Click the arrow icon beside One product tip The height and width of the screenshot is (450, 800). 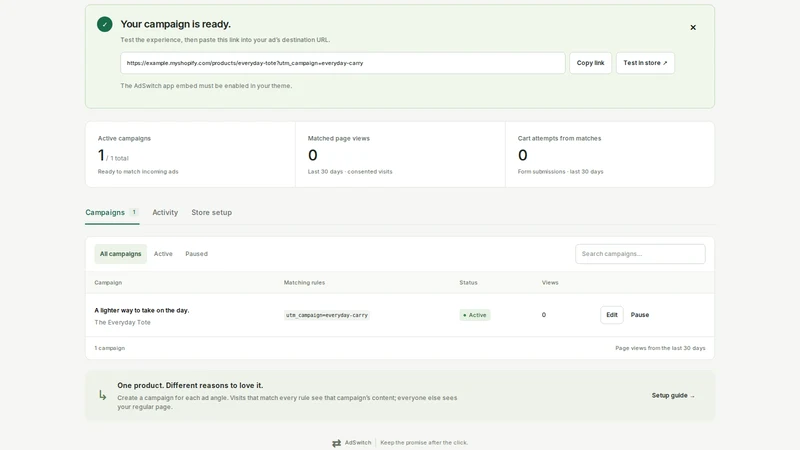[103, 395]
